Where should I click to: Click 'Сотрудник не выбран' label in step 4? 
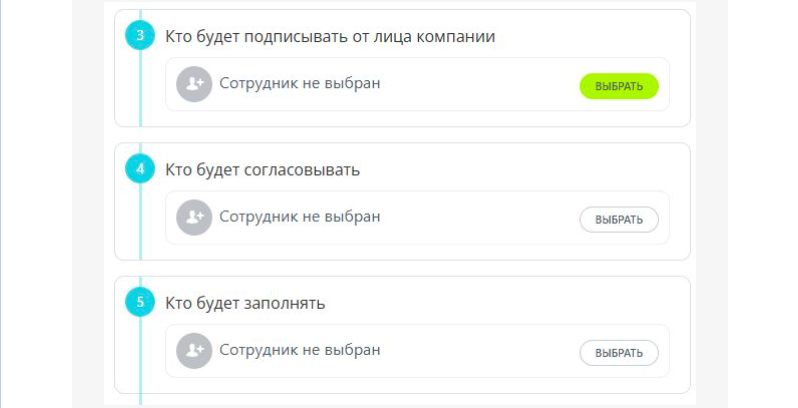point(300,217)
